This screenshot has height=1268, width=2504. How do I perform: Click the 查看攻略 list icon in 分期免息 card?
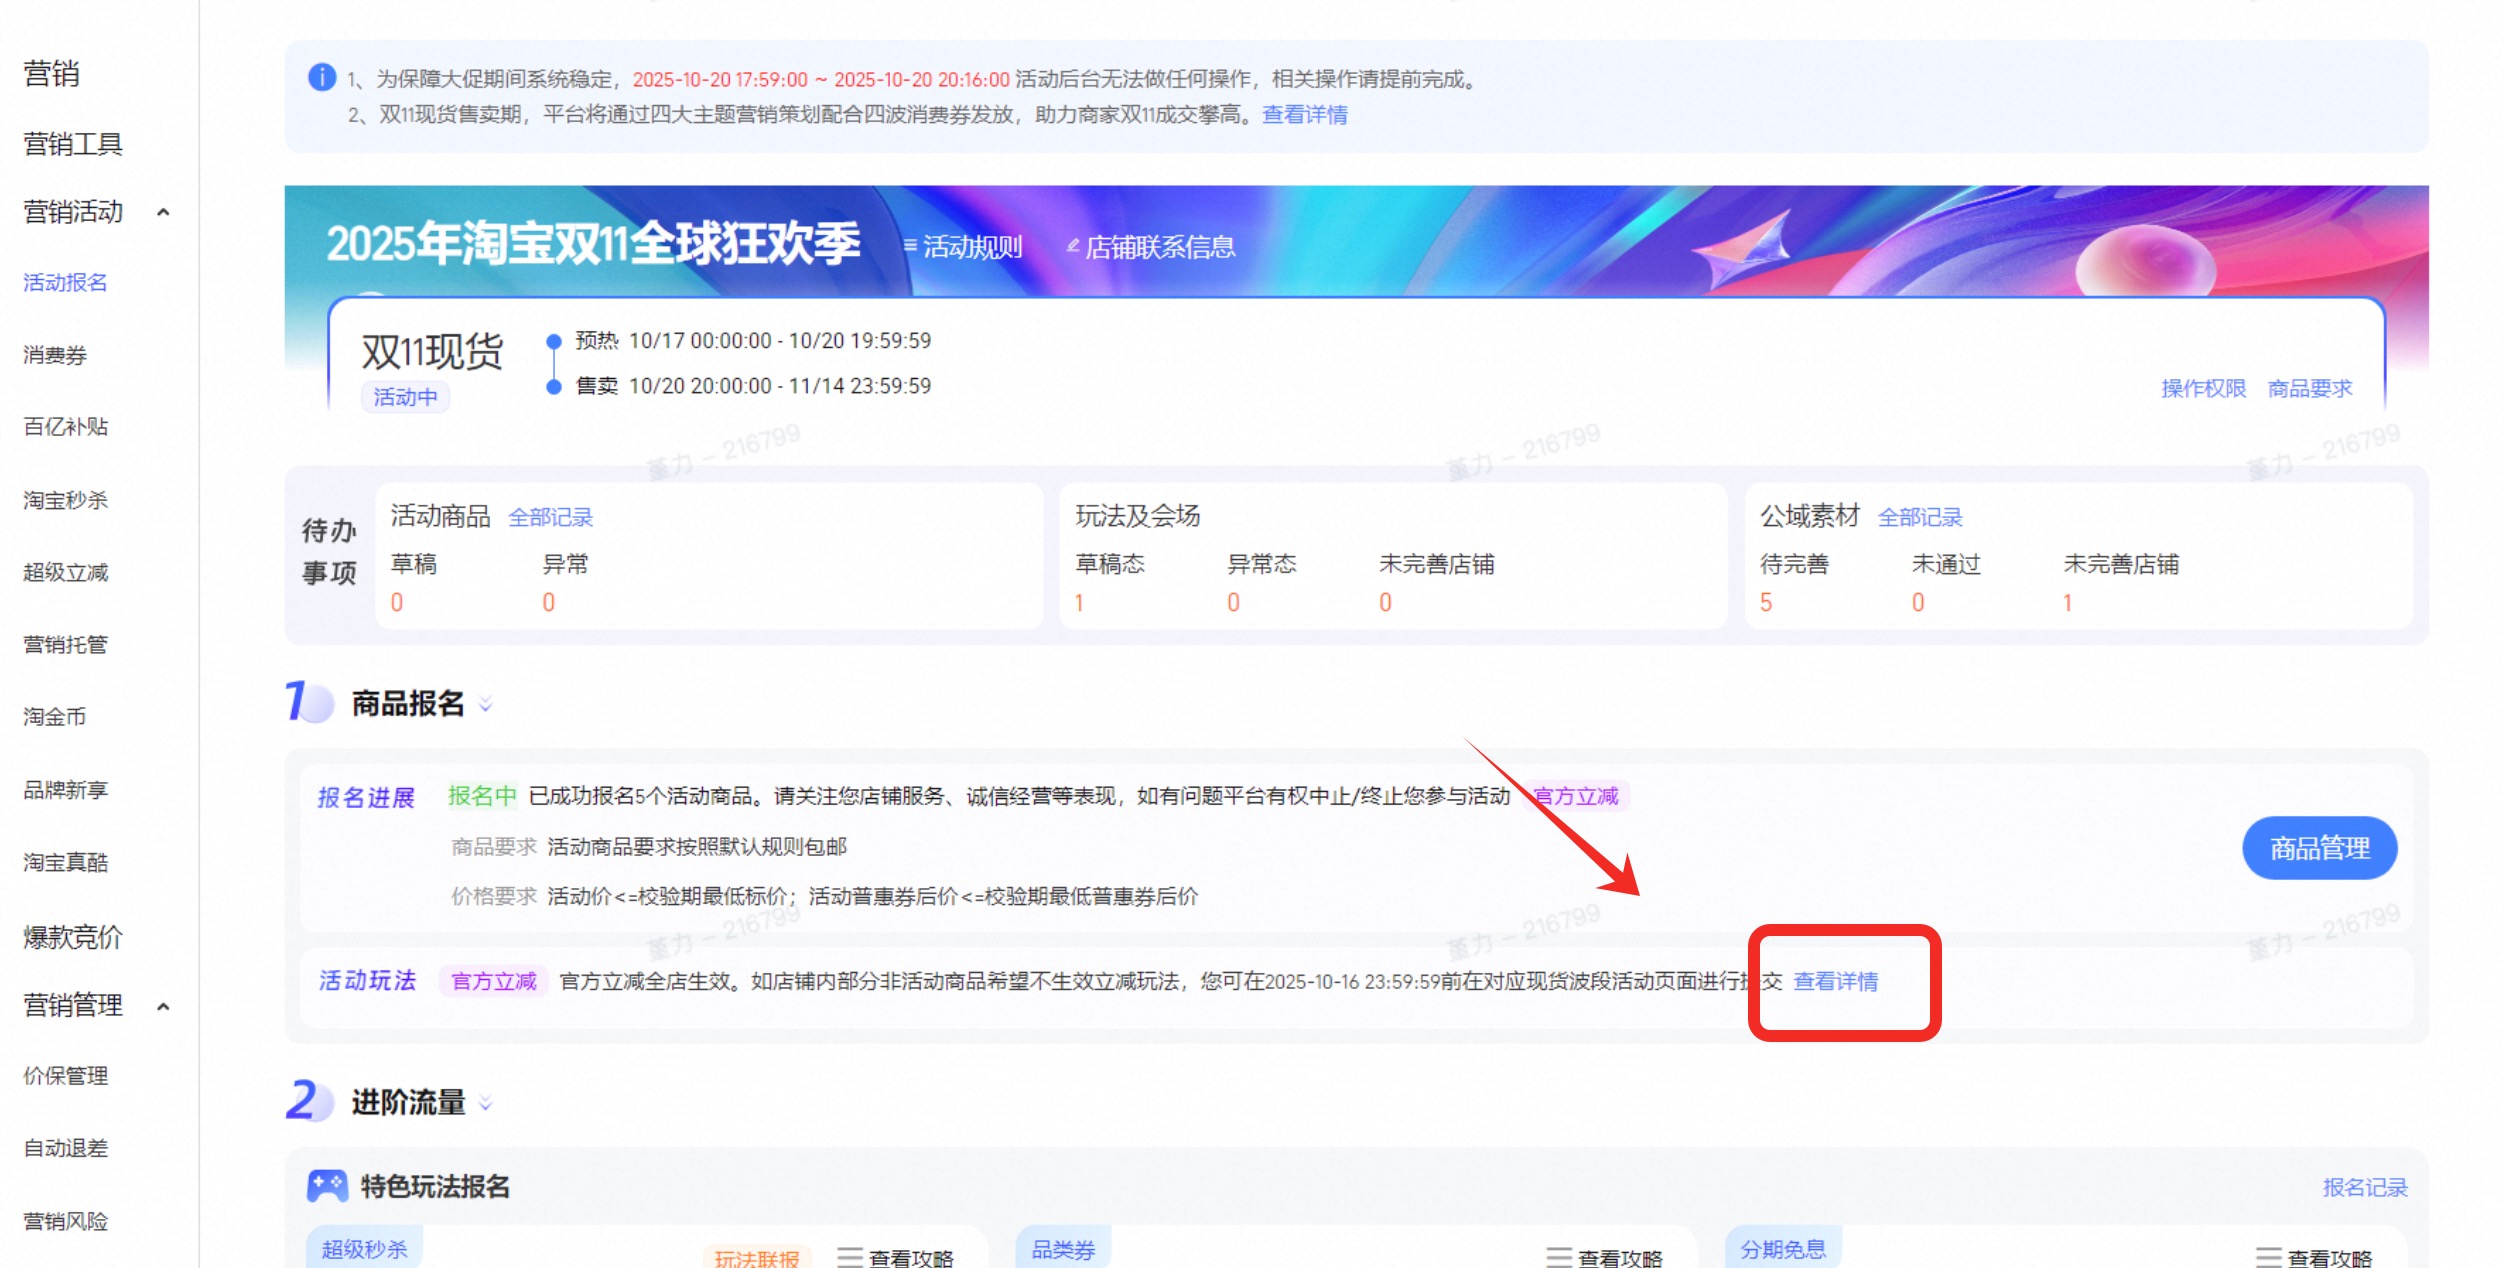[2269, 1257]
